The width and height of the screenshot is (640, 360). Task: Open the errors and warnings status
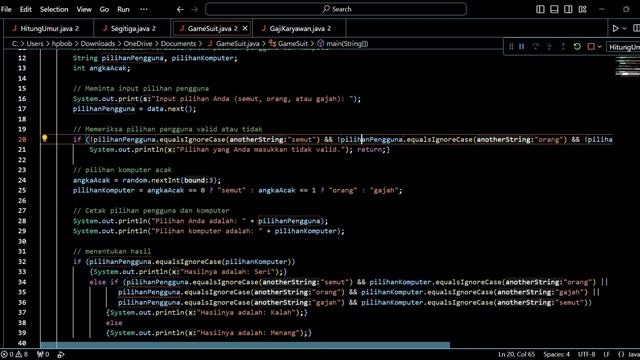coord(14,354)
